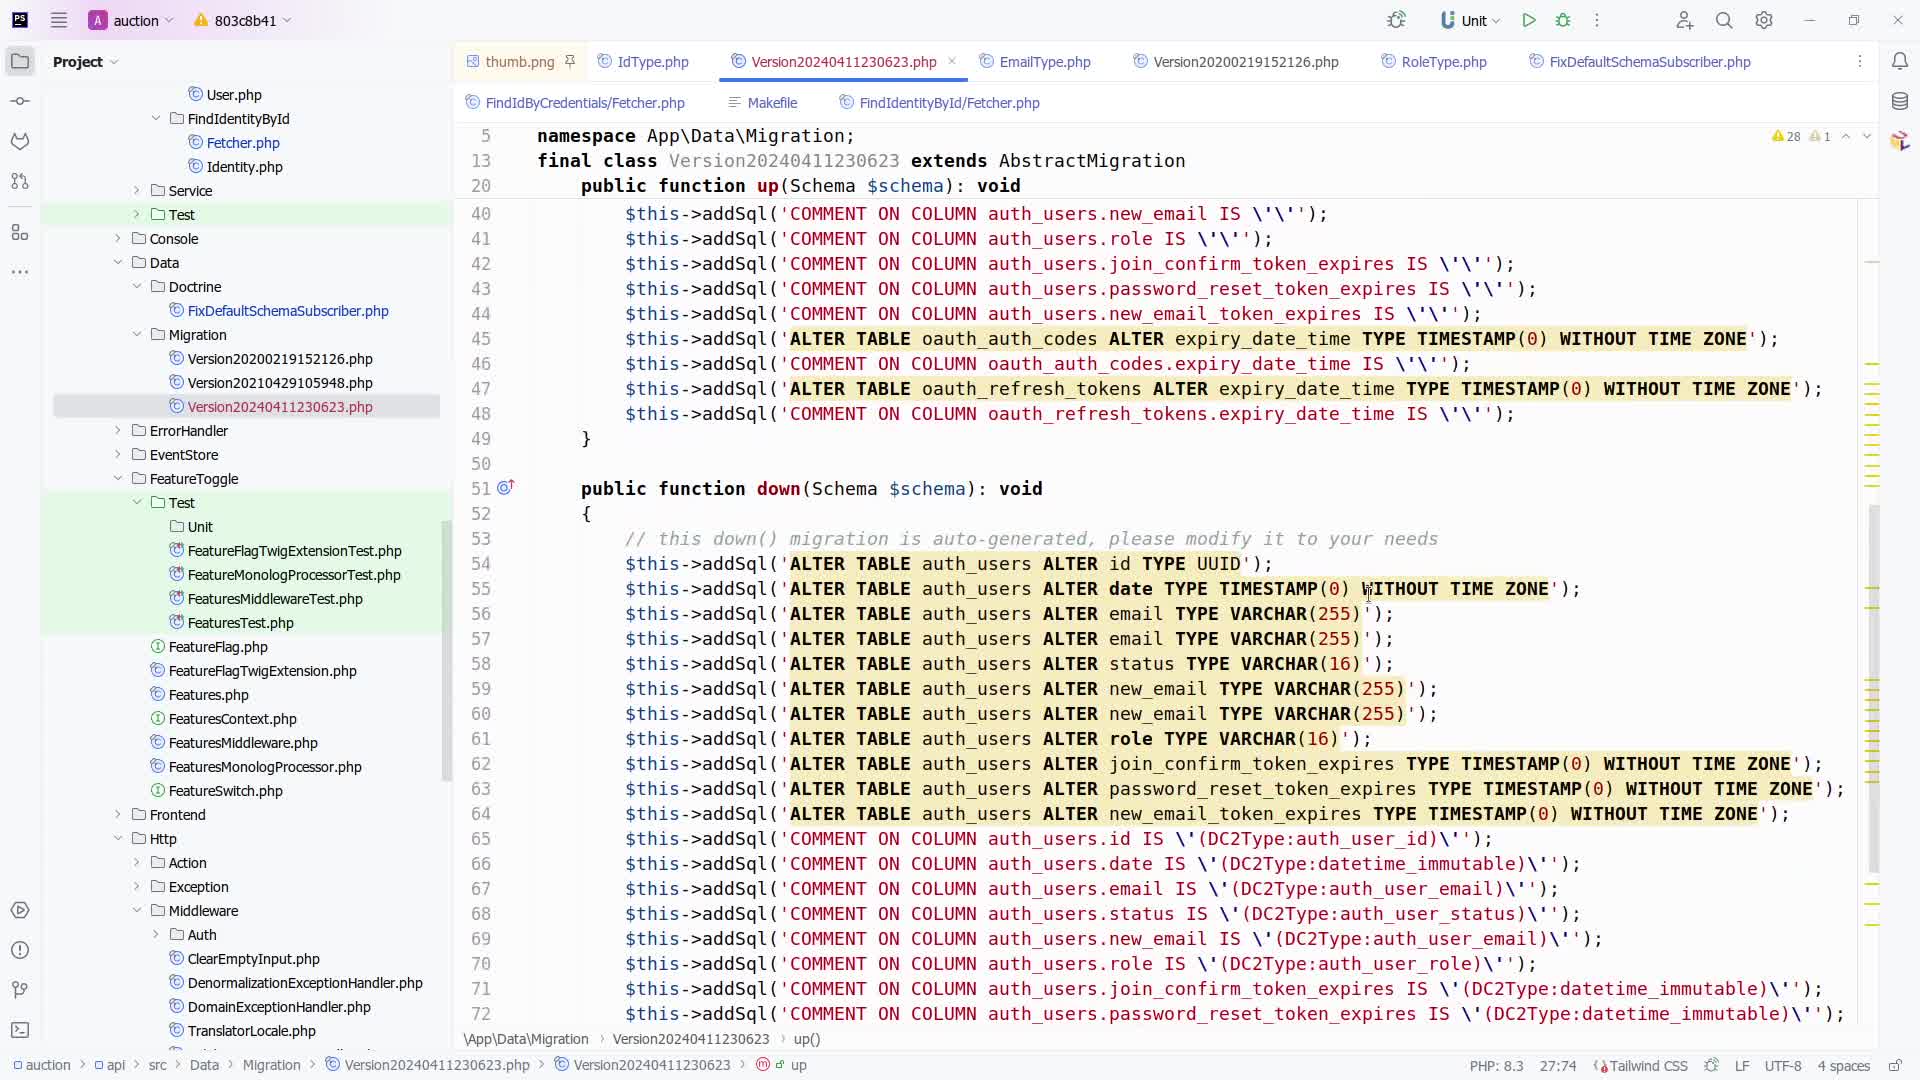Click the Debug bug icon
Screen dimensions: 1920x1080
pos(1563,20)
